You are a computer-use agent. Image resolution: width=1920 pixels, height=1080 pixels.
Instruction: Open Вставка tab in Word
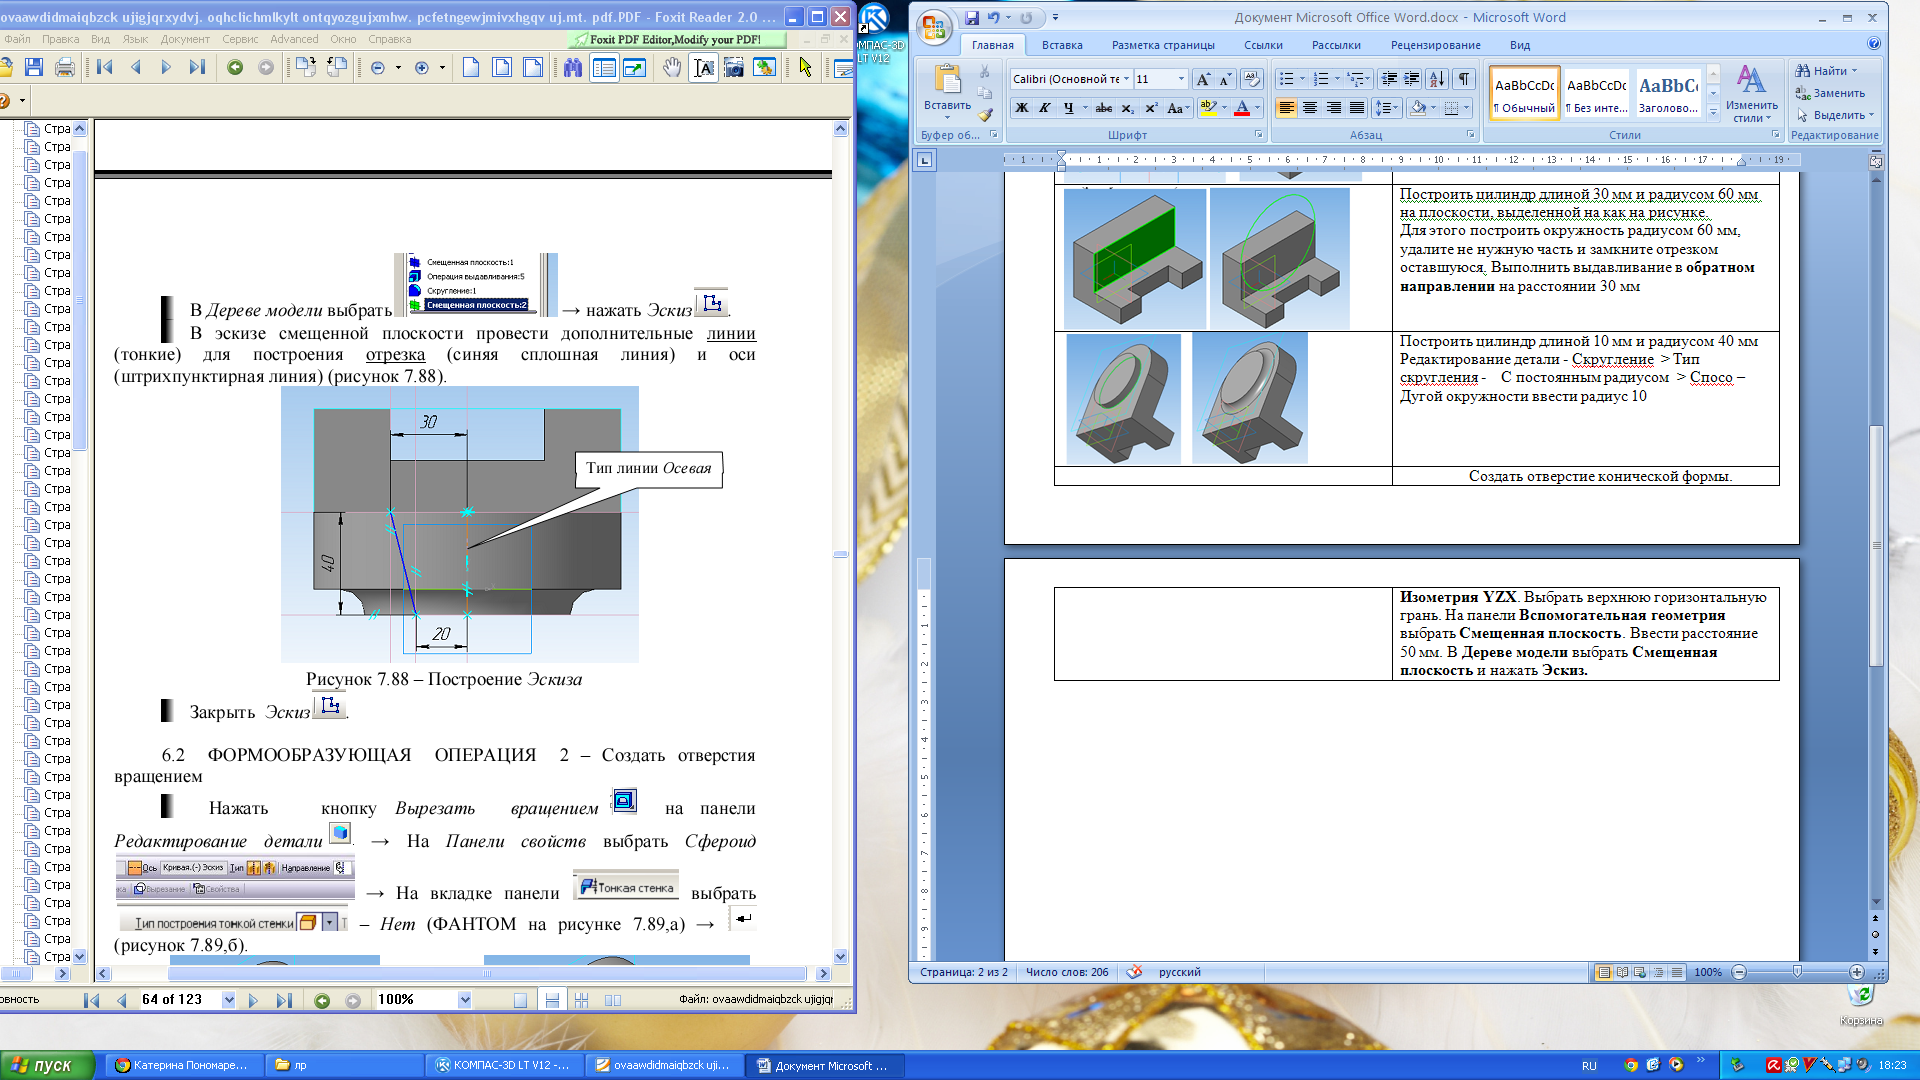pos(1062,45)
